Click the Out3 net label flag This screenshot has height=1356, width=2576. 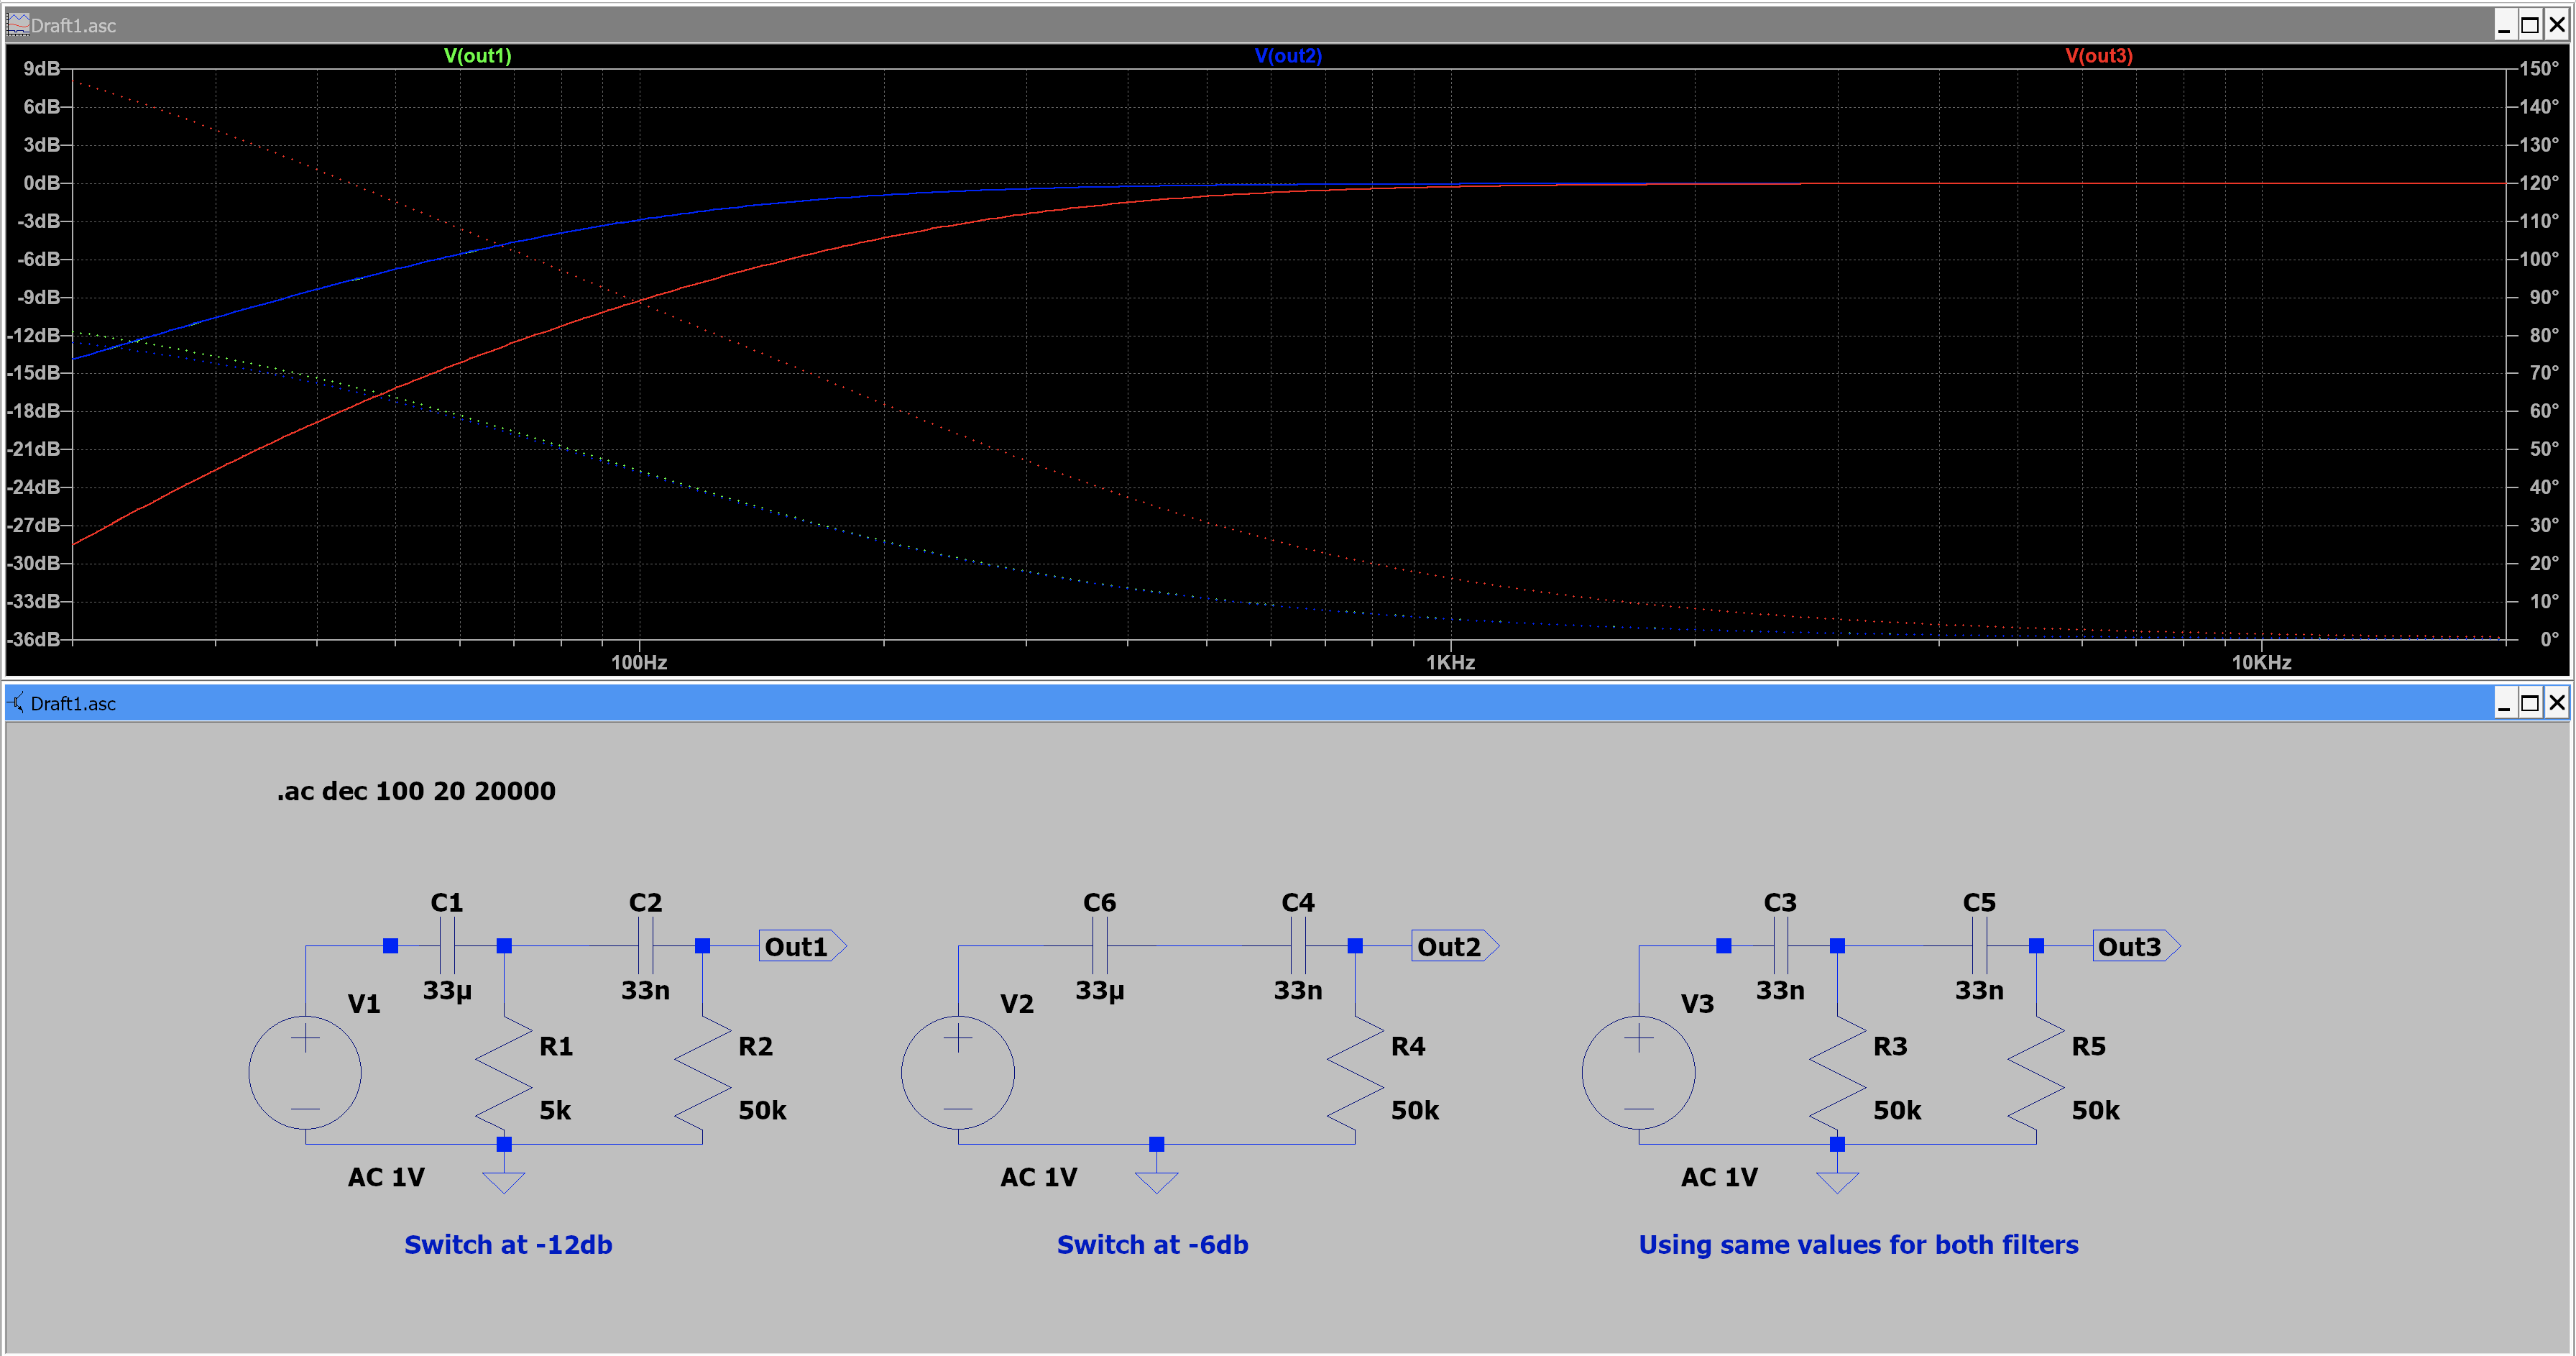[x=2137, y=946]
